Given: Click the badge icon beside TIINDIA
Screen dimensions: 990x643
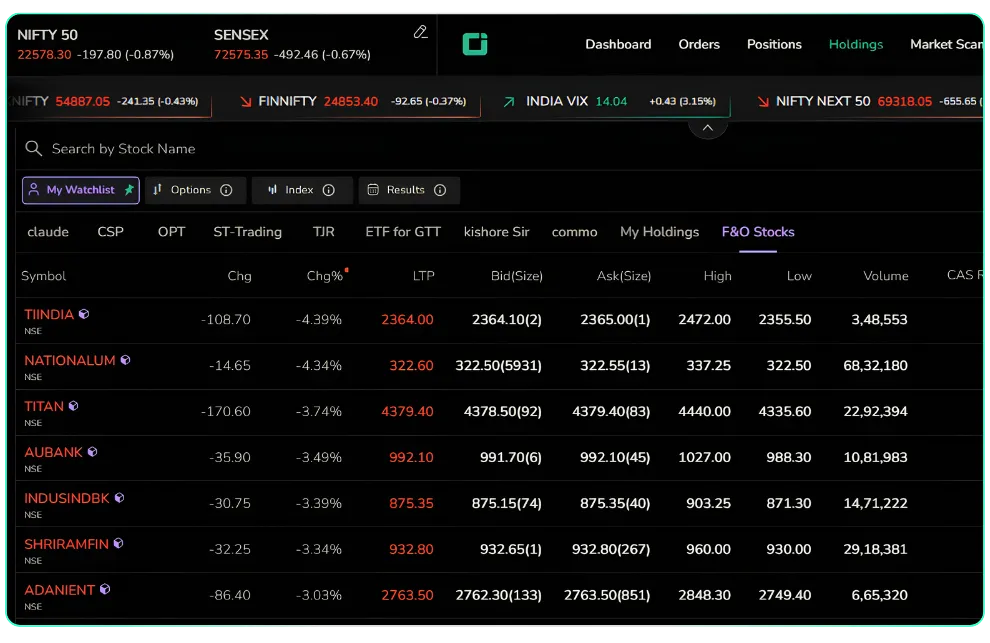Looking at the screenshot, I should [x=84, y=314].
